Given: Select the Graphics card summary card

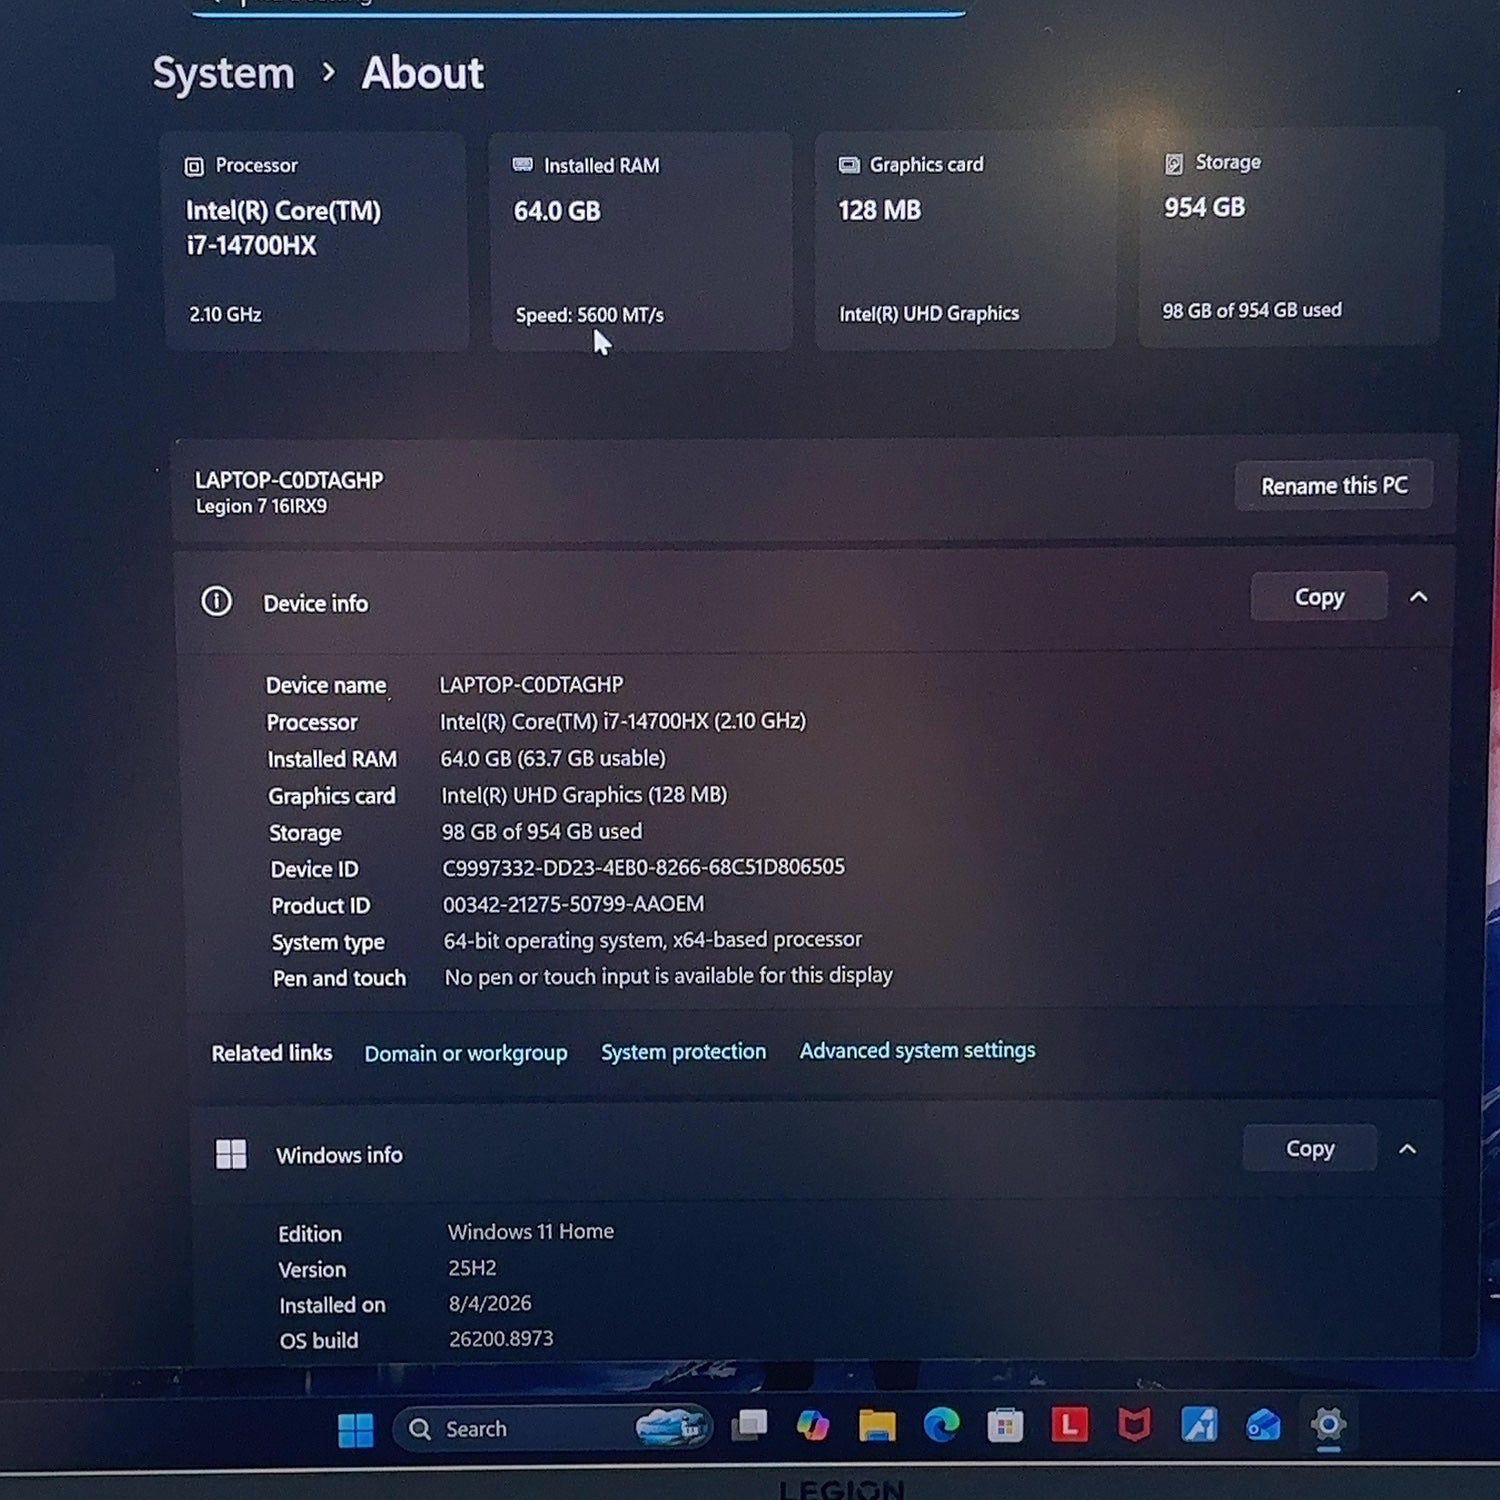Looking at the screenshot, I should pos(965,239).
